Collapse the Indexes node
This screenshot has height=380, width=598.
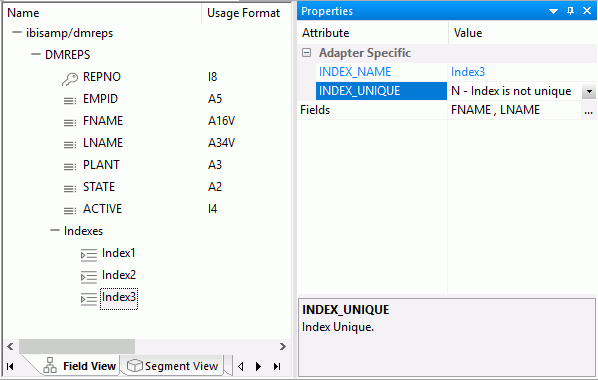55,230
